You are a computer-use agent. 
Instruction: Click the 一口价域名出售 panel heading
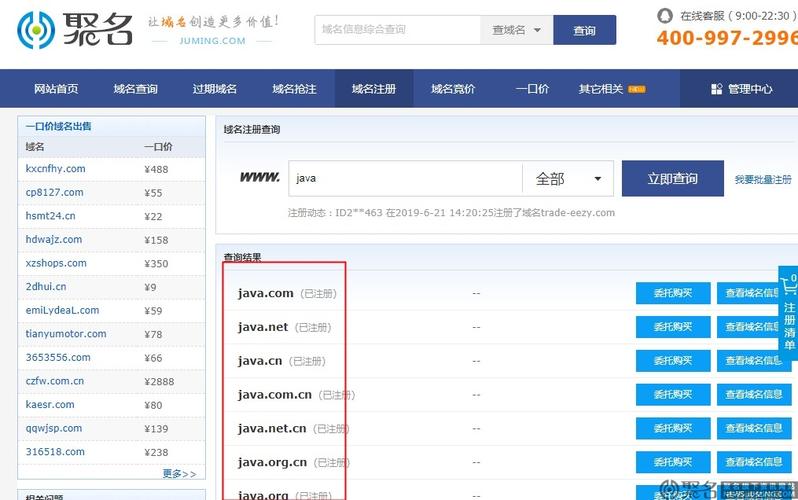click(59, 126)
